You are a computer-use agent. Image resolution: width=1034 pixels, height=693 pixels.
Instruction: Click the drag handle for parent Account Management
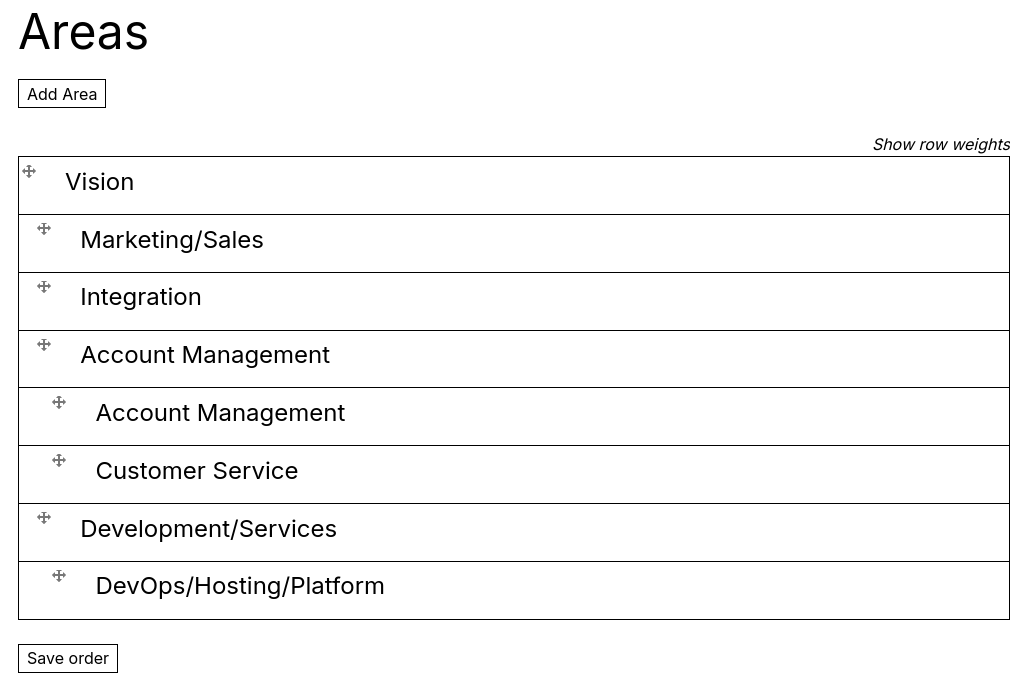pyautogui.click(x=44, y=345)
